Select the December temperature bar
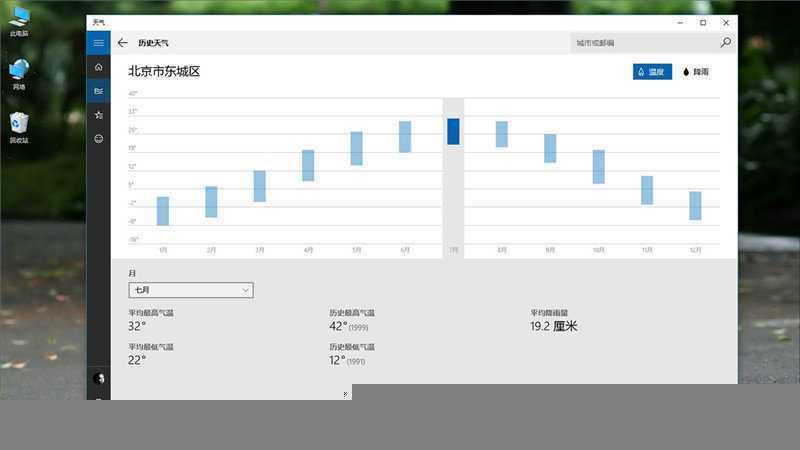 click(695, 206)
